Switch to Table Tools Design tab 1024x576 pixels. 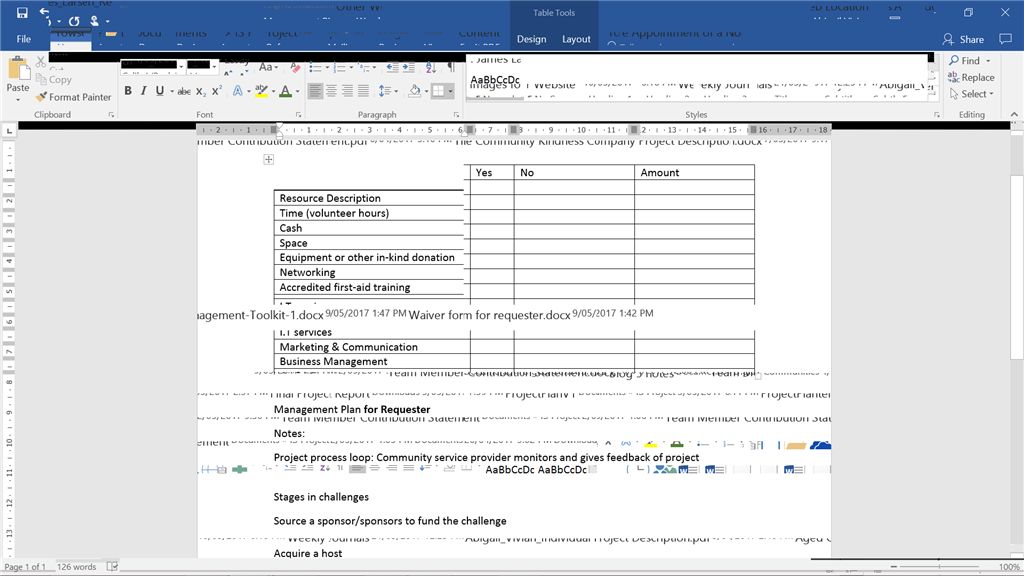532,39
